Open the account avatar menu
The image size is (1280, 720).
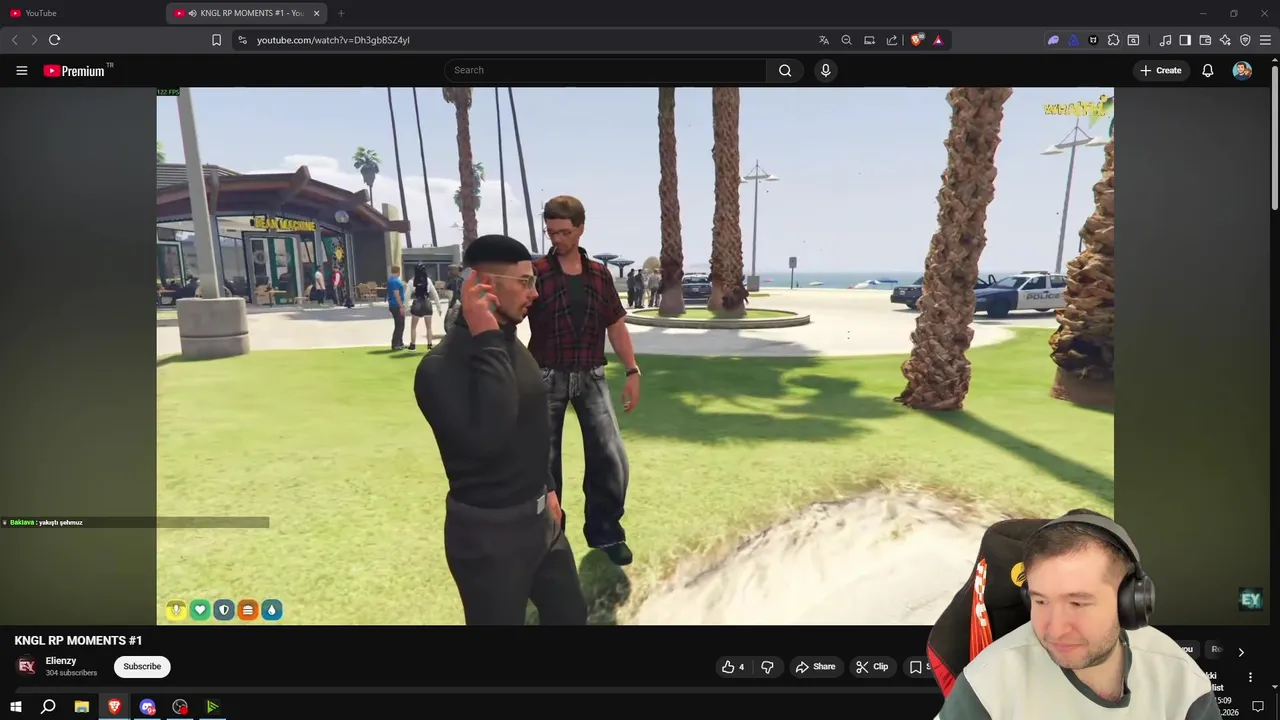coord(1242,70)
